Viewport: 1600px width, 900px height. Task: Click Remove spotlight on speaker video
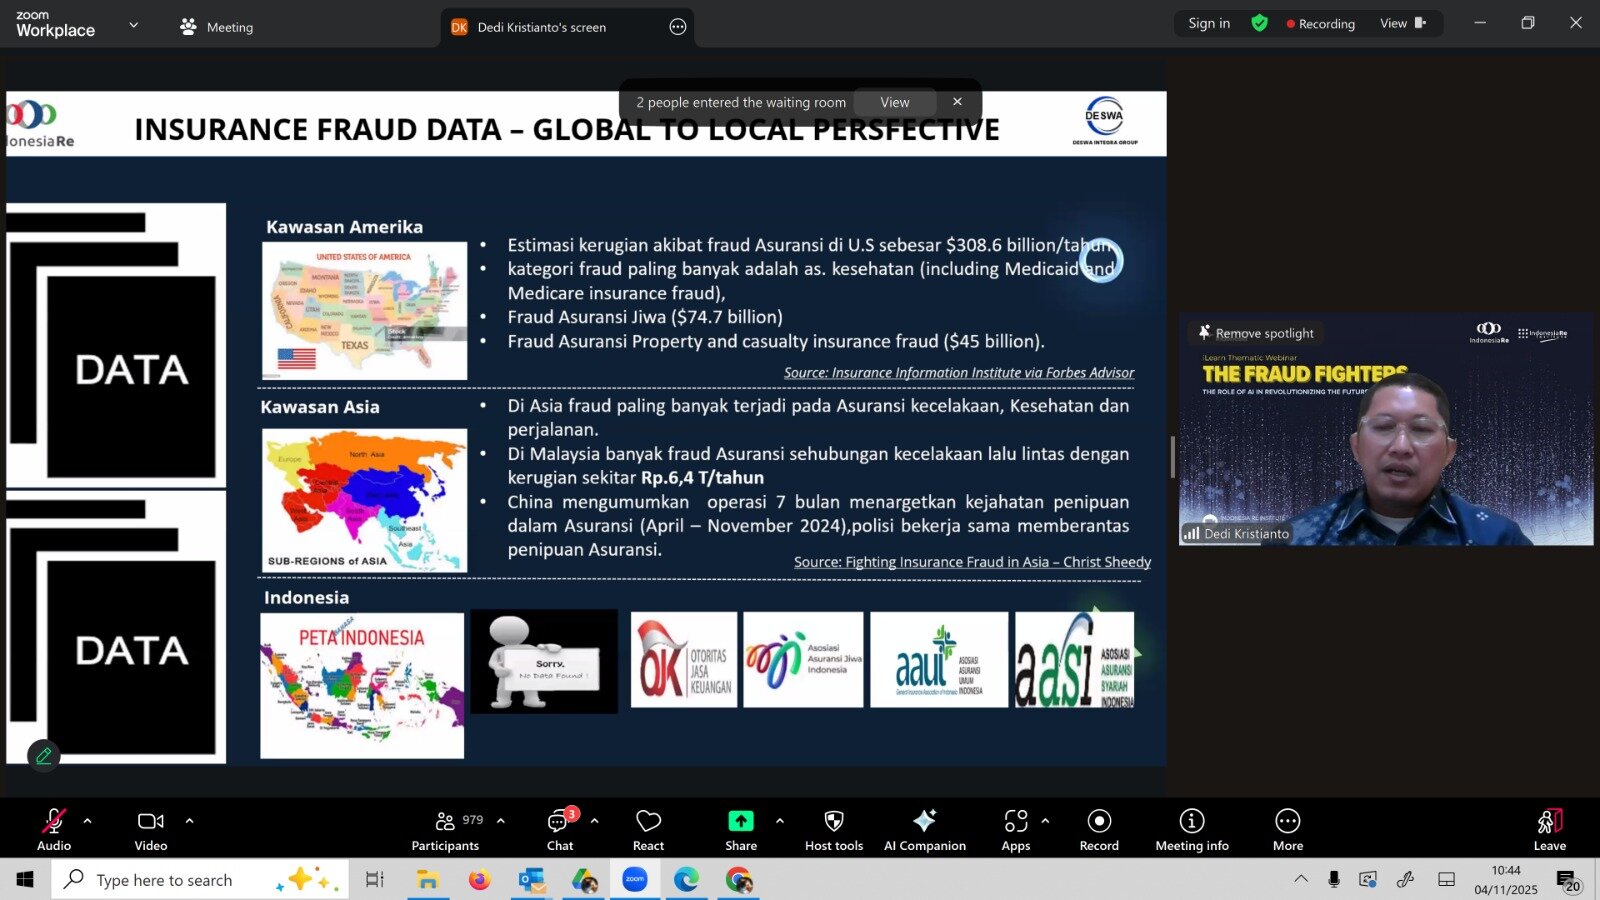(x=1256, y=333)
